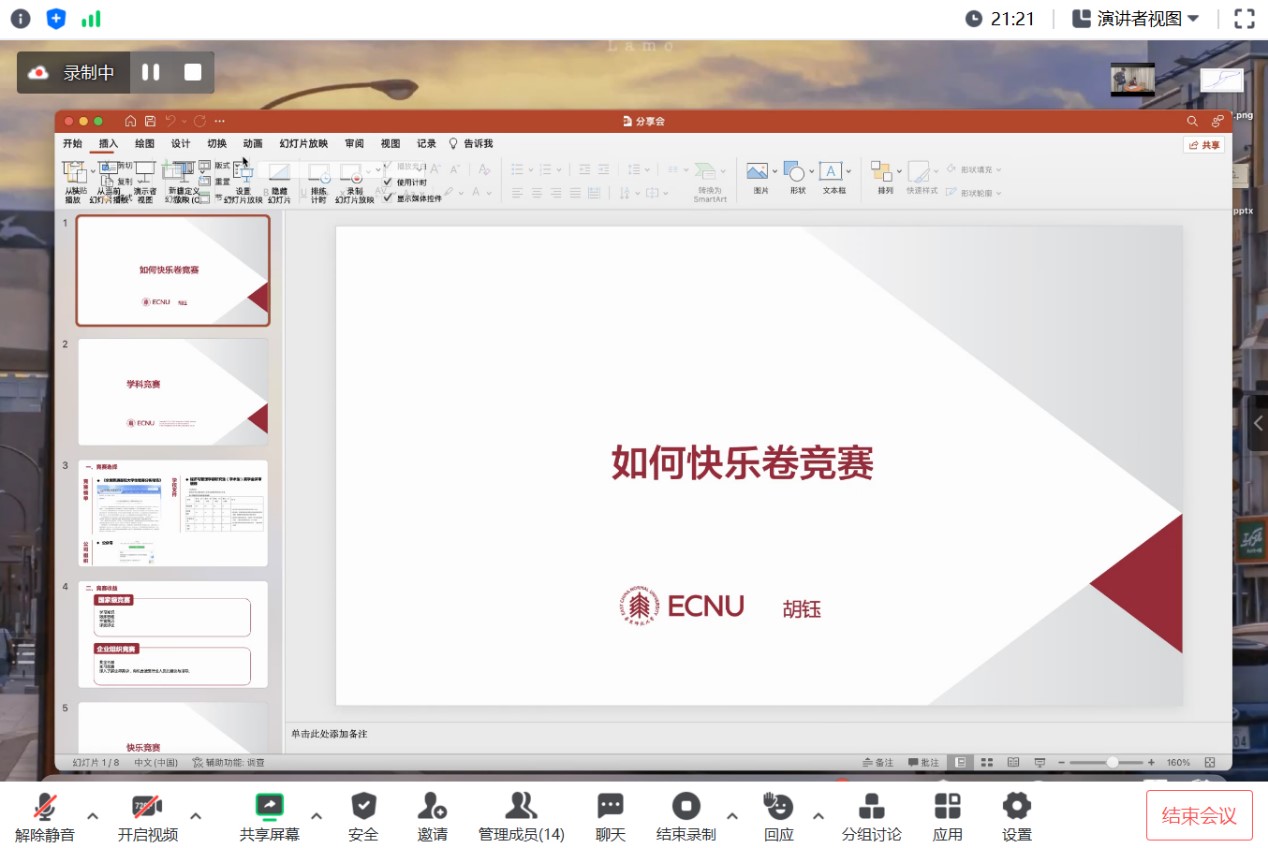Expand the Presenter View (演讲者视图) dropdown
The width and height of the screenshot is (1268, 848).
[x=1136, y=18]
